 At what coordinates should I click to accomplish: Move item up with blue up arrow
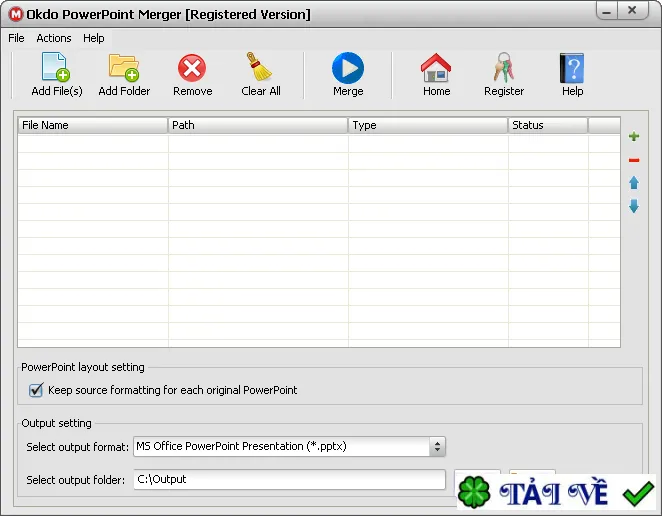coord(634,183)
